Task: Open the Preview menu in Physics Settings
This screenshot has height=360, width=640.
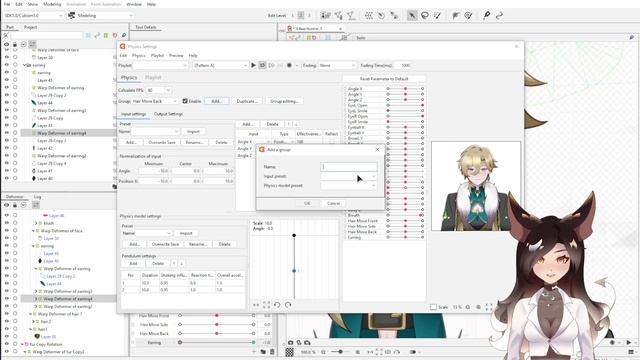Action: click(176, 56)
